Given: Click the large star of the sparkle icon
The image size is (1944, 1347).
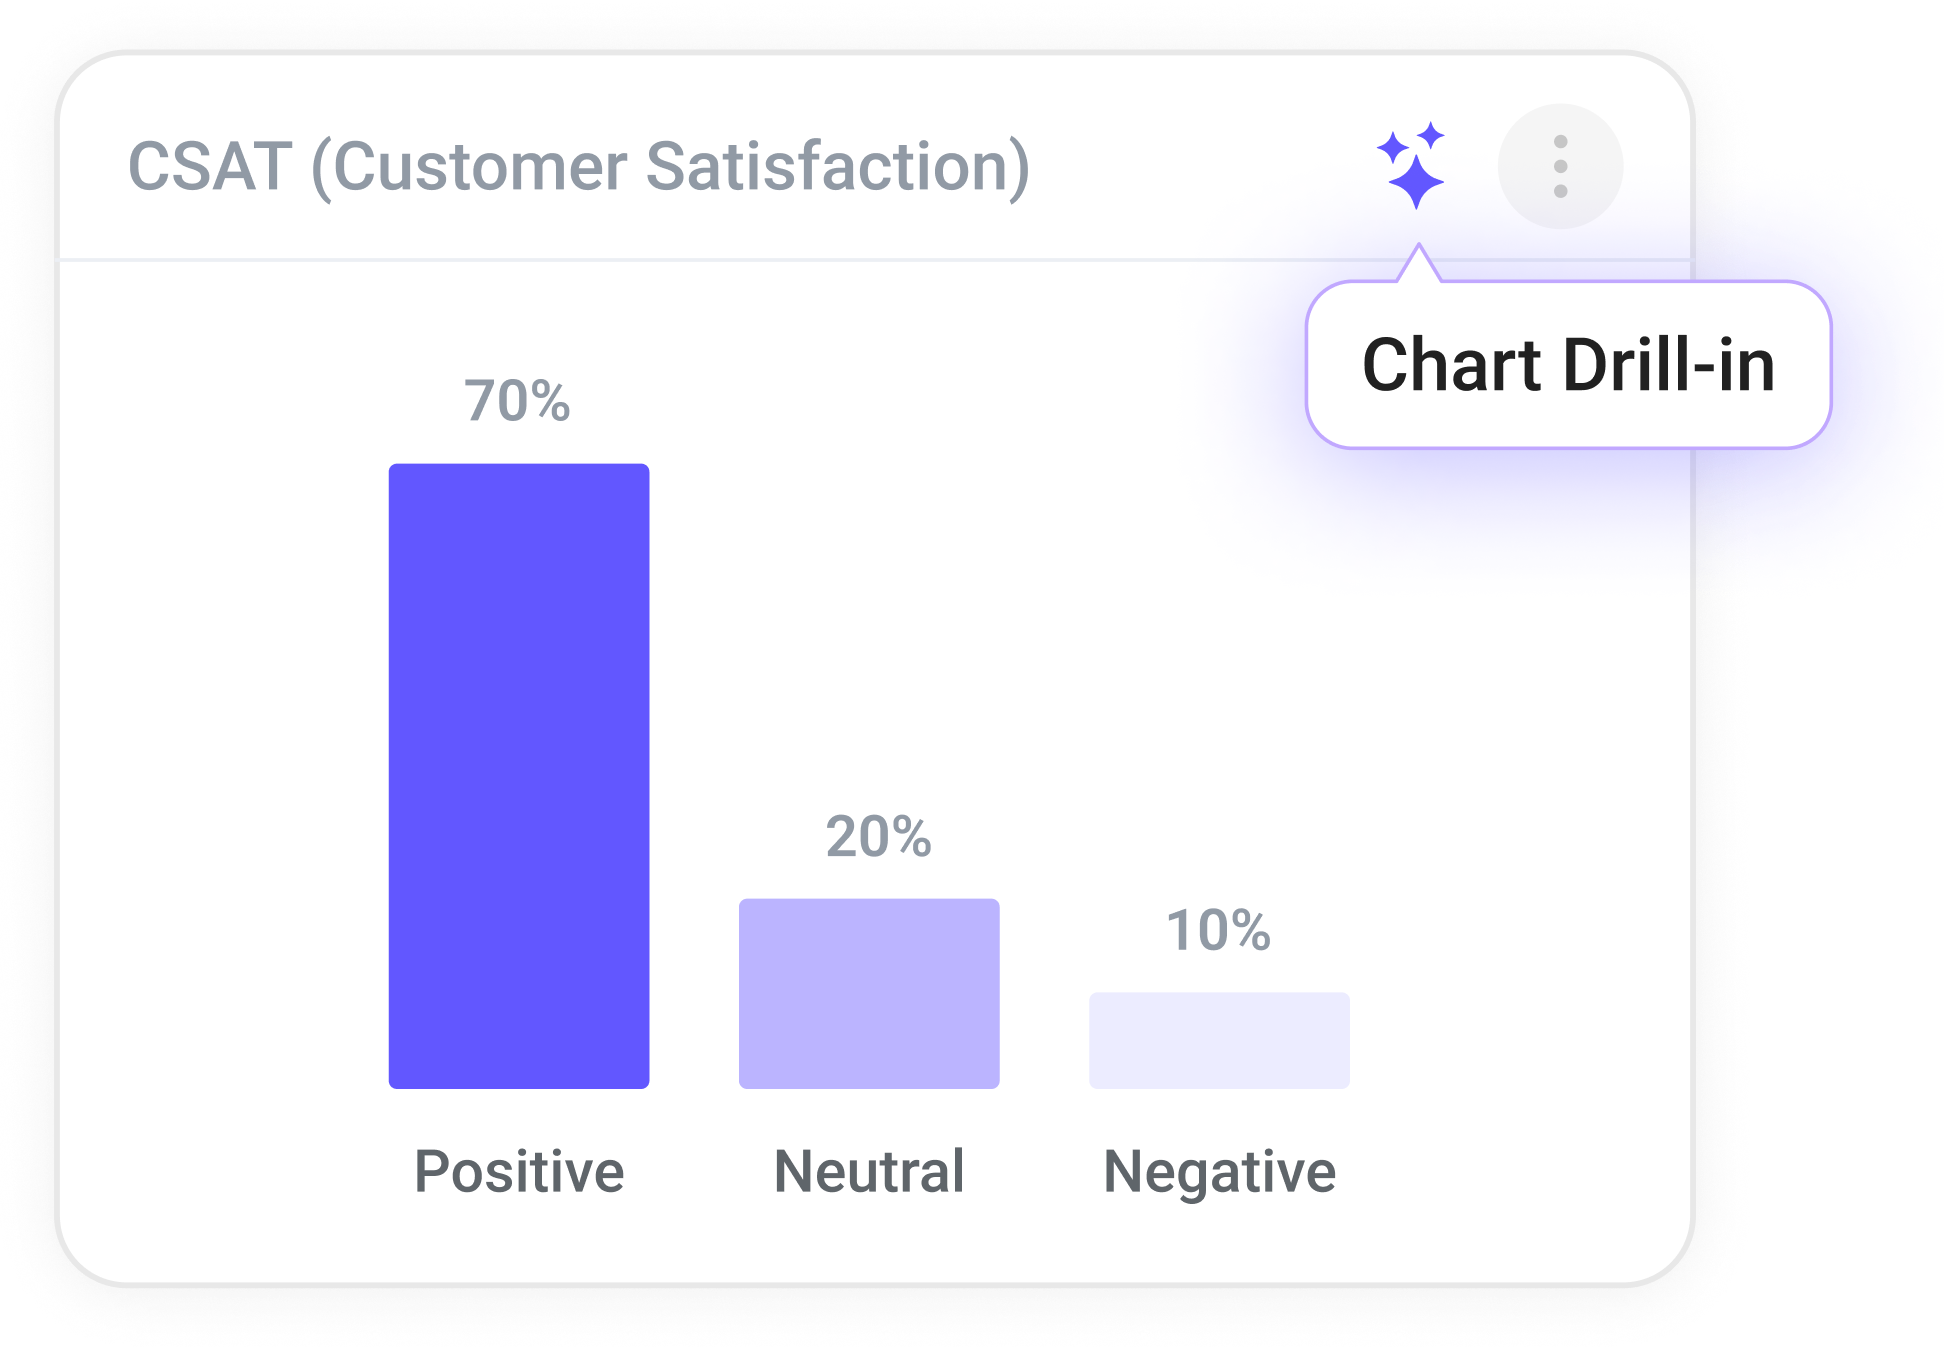Looking at the screenshot, I should 1416,181.
